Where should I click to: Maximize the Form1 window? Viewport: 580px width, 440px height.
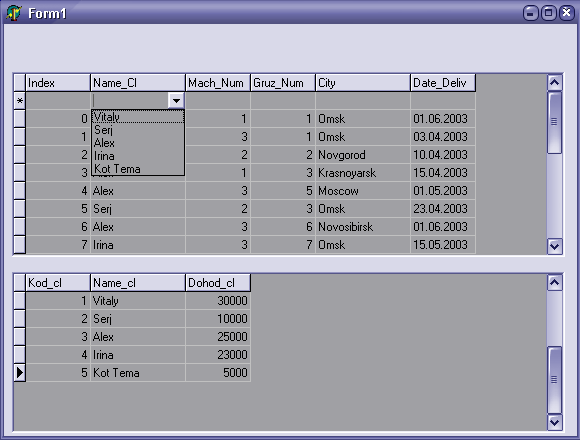click(x=549, y=13)
